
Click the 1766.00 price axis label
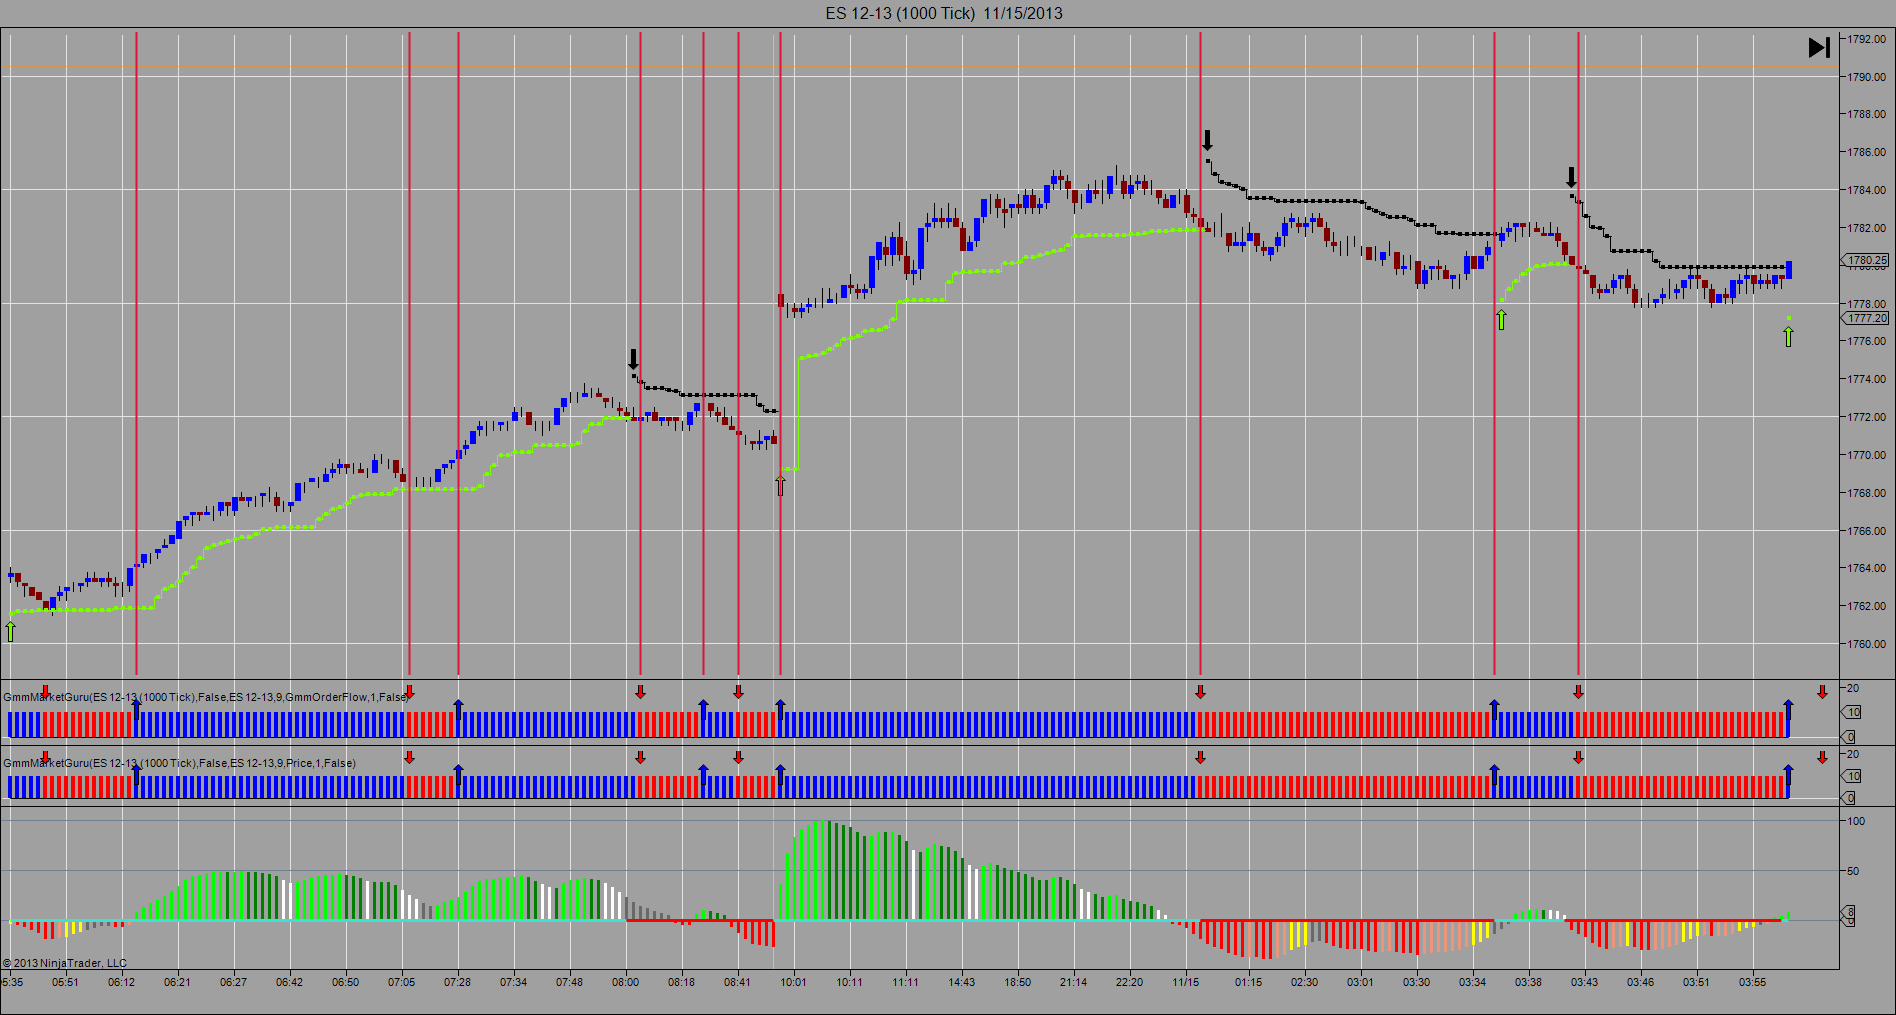pos(1867,532)
